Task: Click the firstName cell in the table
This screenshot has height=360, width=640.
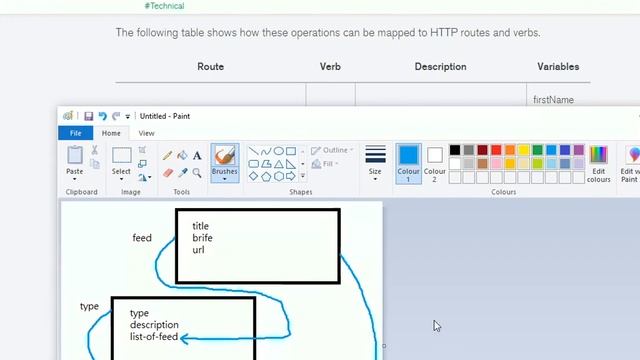Action: pyautogui.click(x=553, y=100)
